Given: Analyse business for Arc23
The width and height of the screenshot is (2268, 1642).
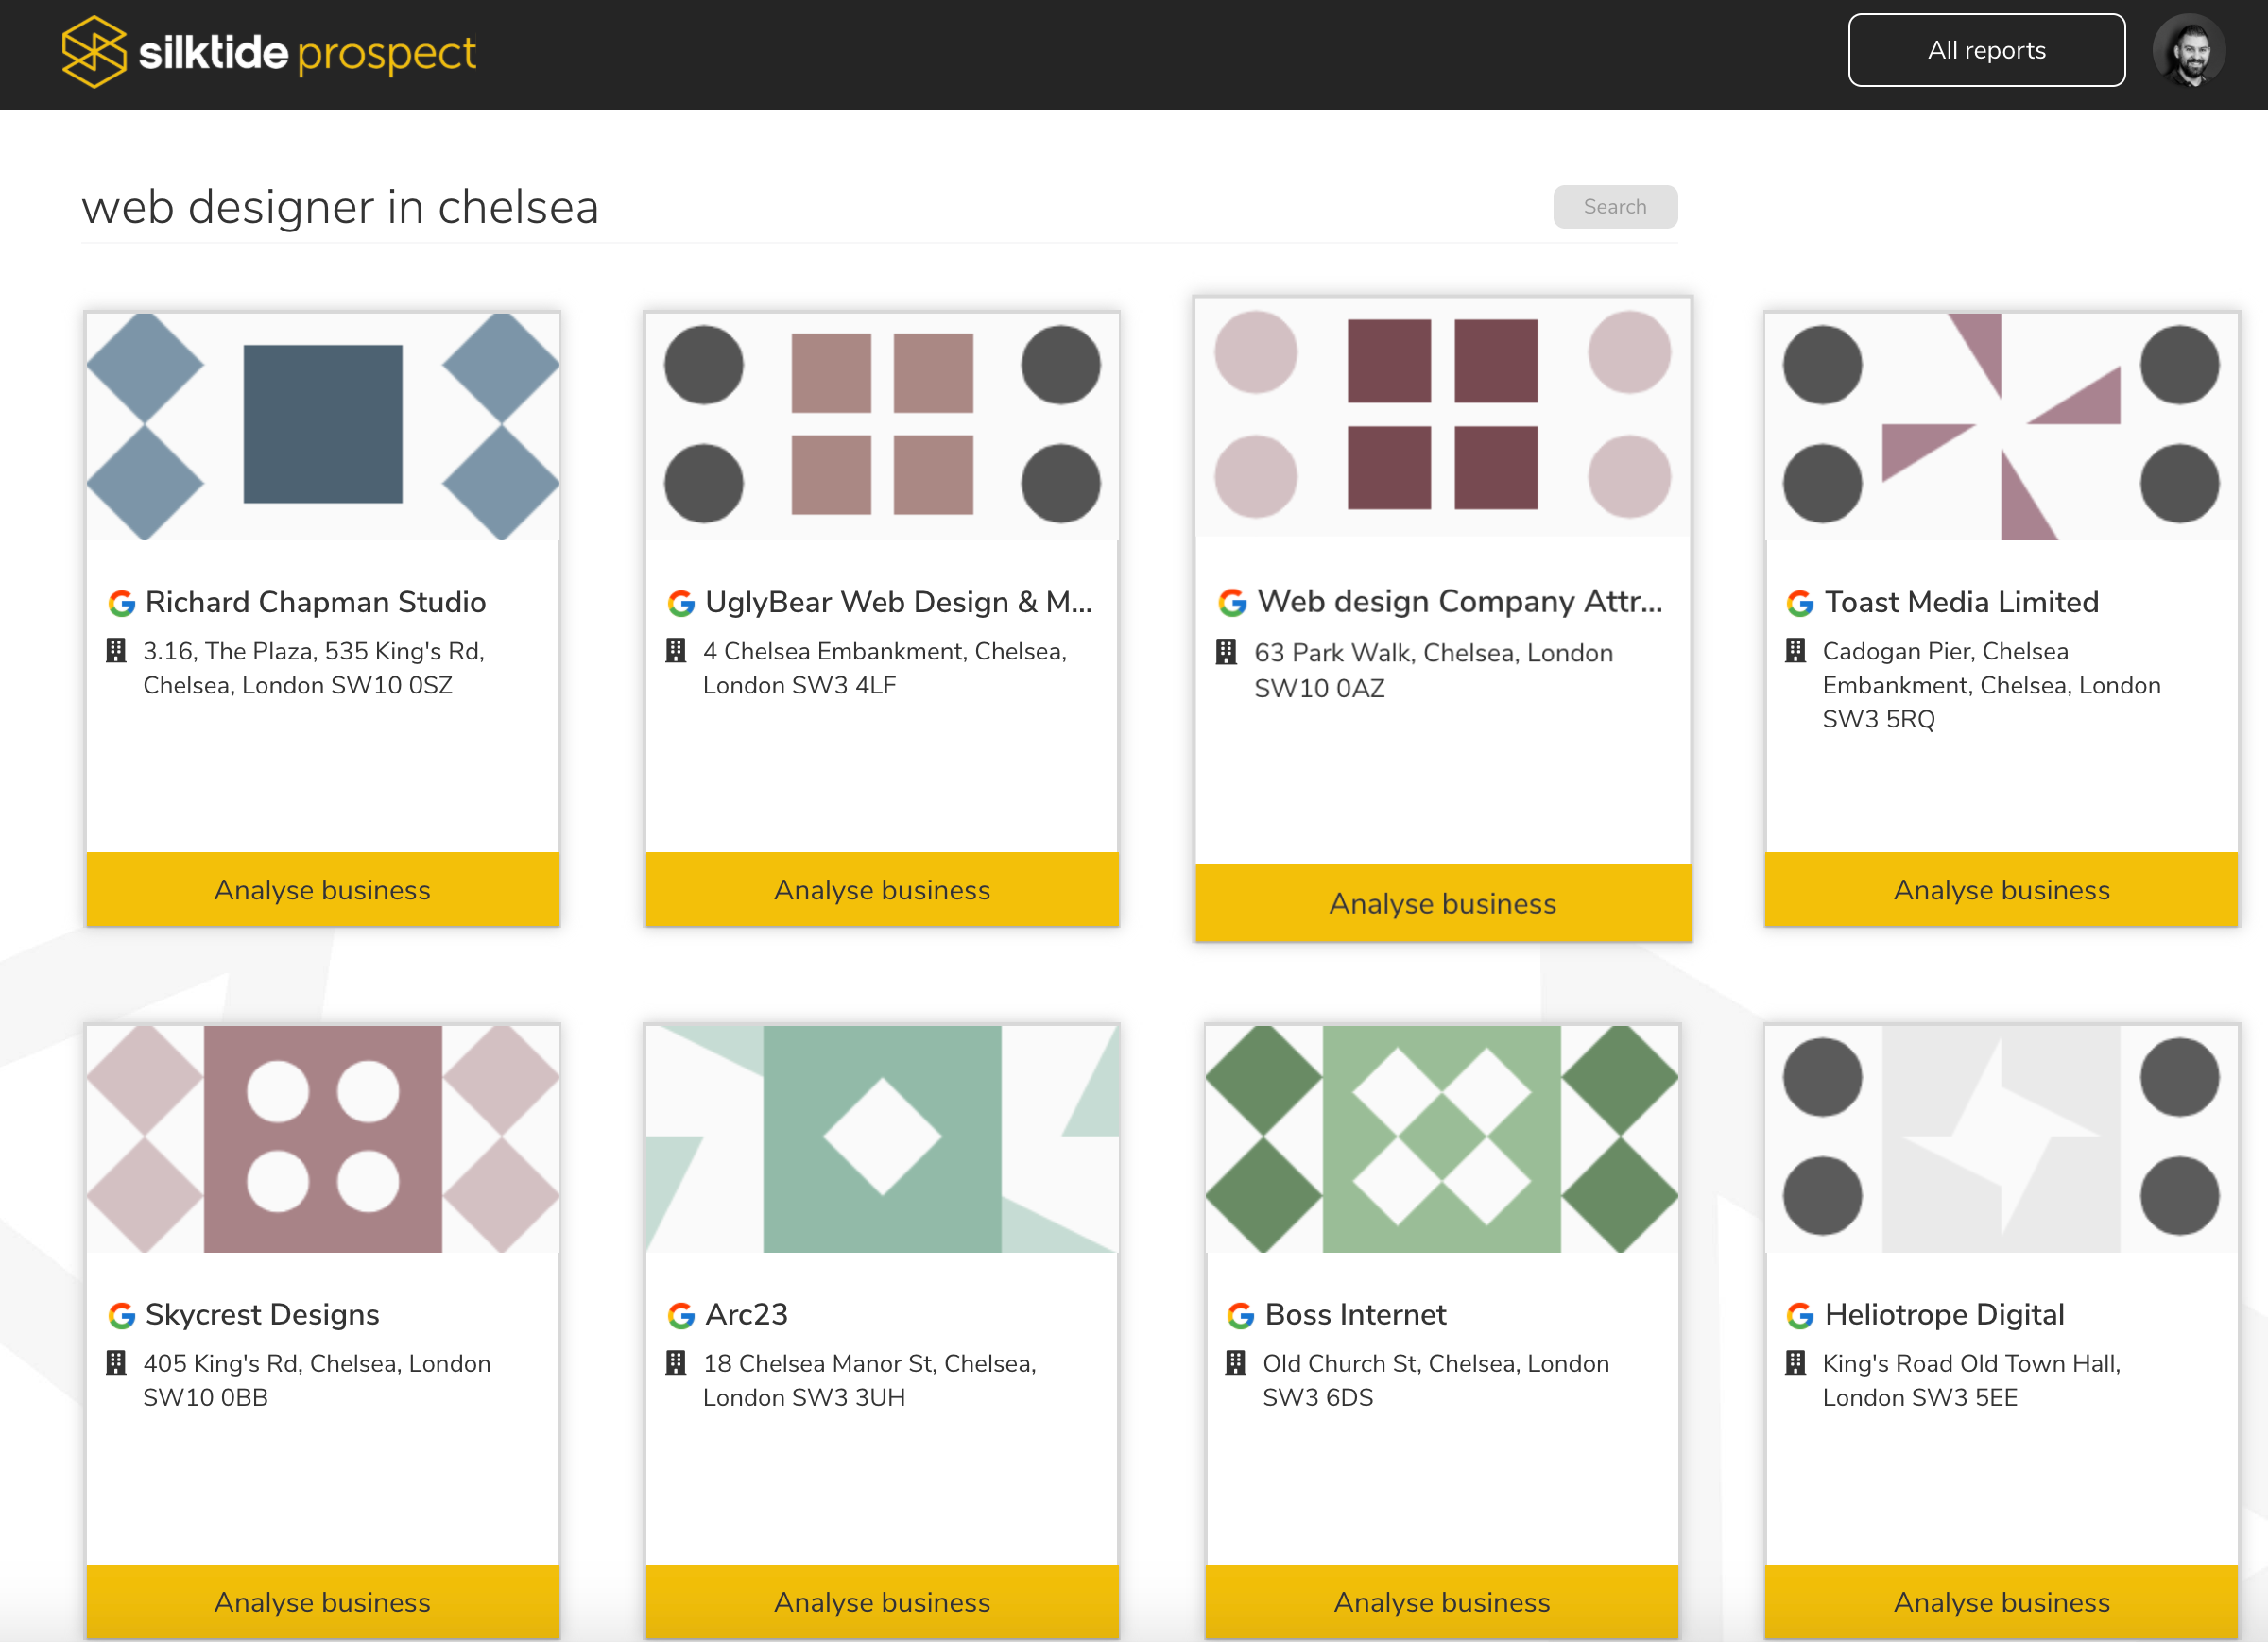Looking at the screenshot, I should (x=881, y=1601).
